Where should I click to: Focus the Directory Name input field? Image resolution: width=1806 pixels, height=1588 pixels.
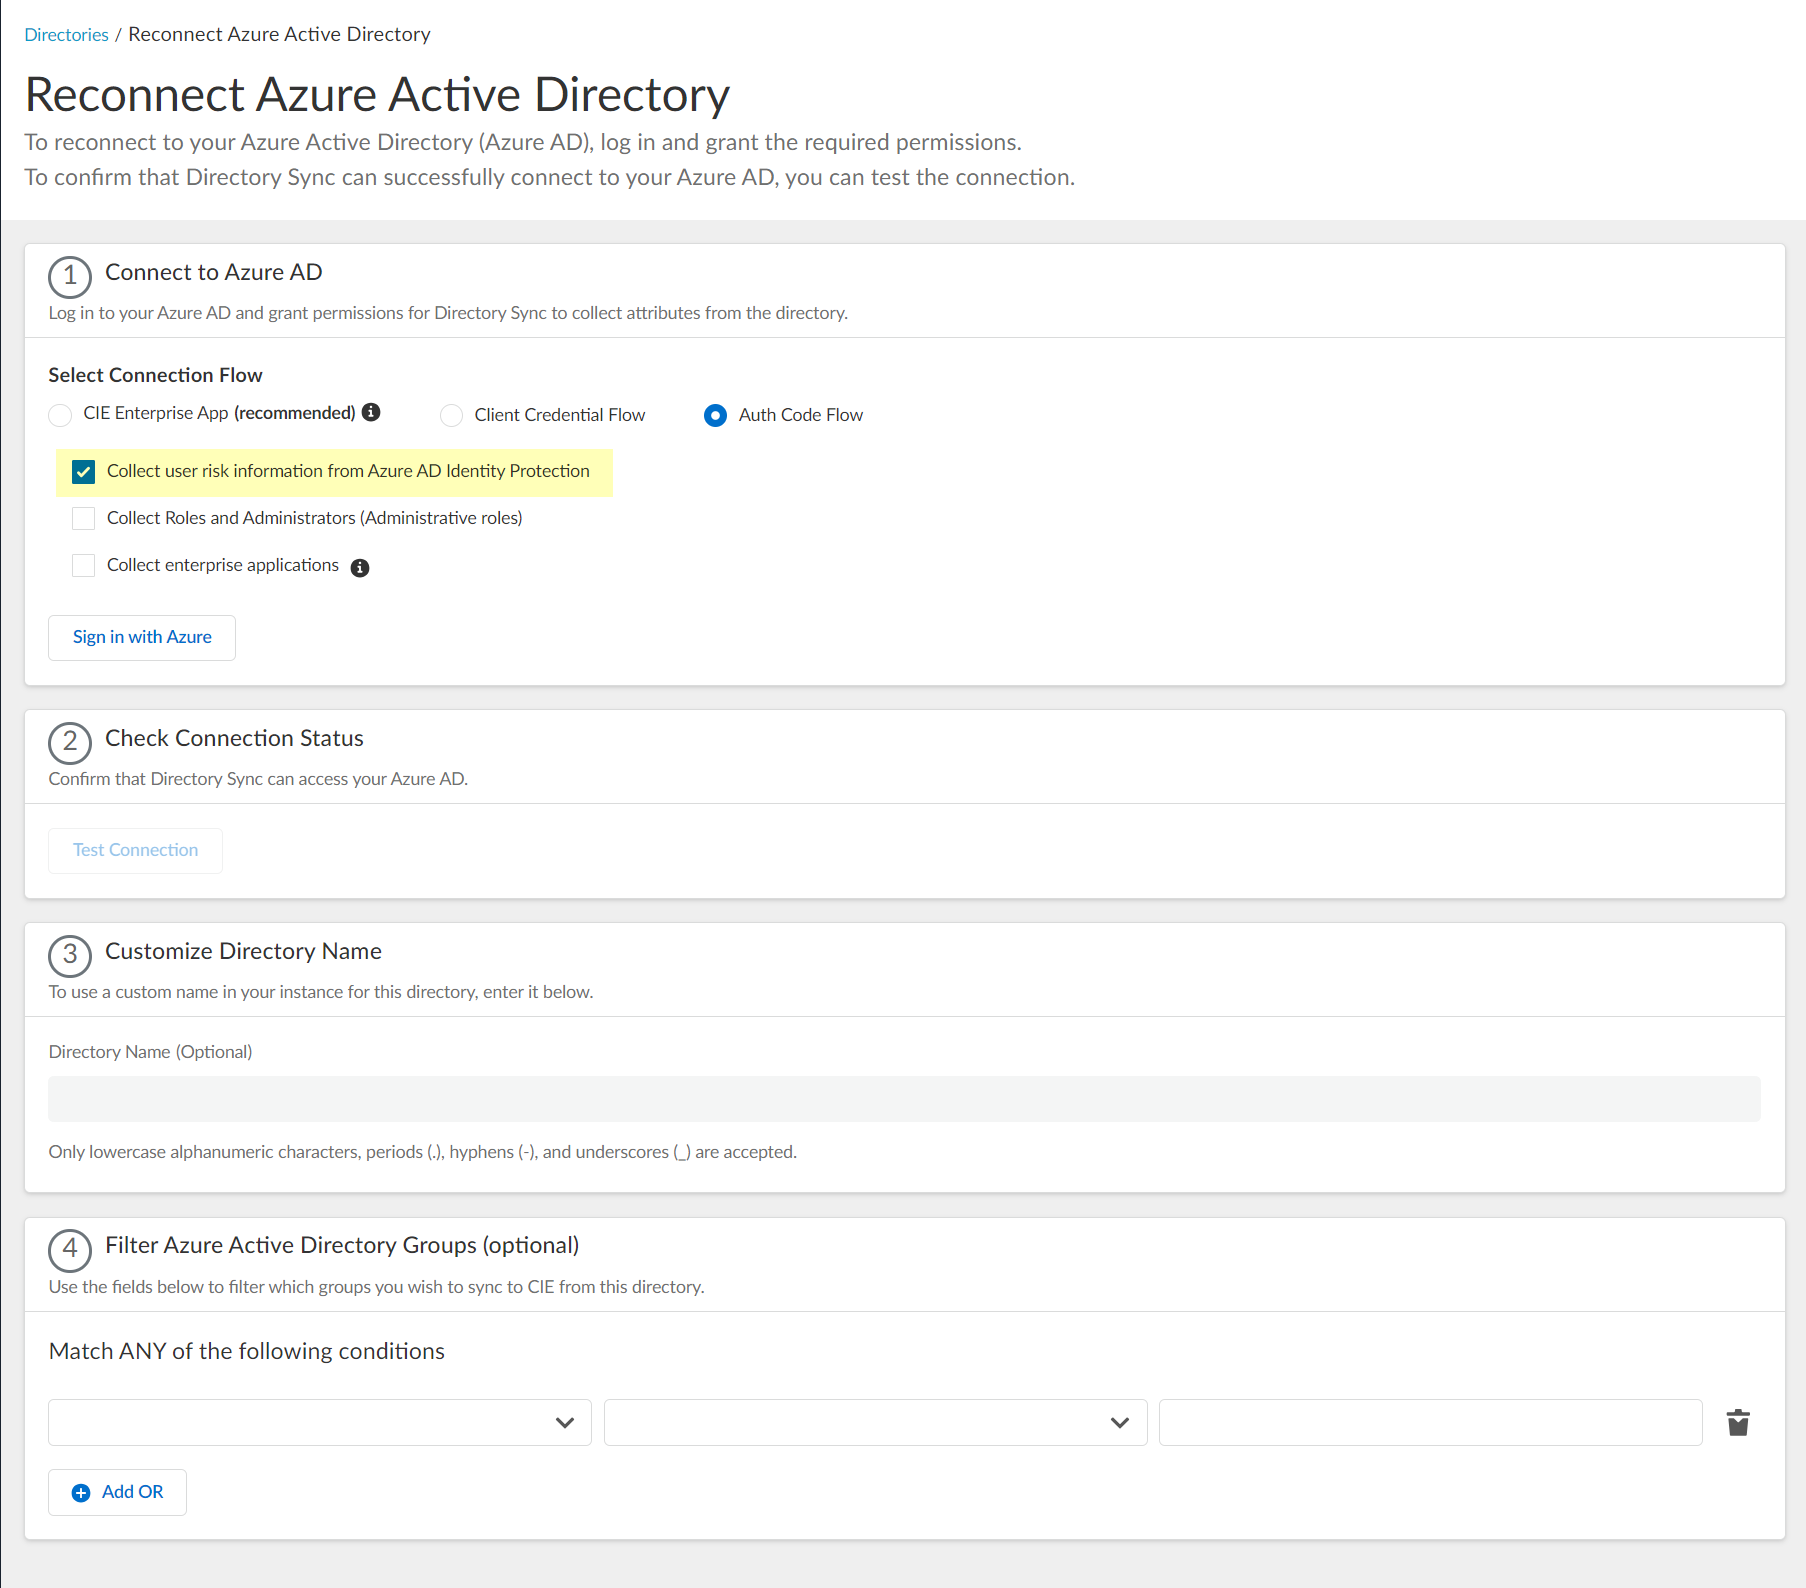(x=904, y=1099)
